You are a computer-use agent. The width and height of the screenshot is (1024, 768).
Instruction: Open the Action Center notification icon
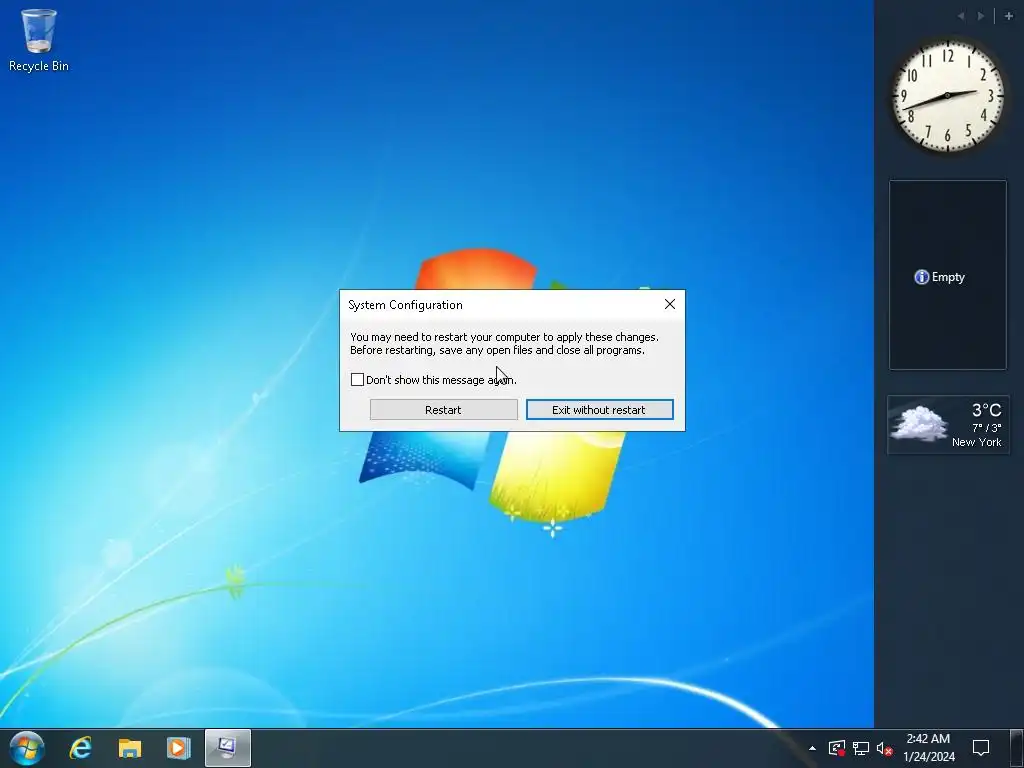click(x=981, y=748)
